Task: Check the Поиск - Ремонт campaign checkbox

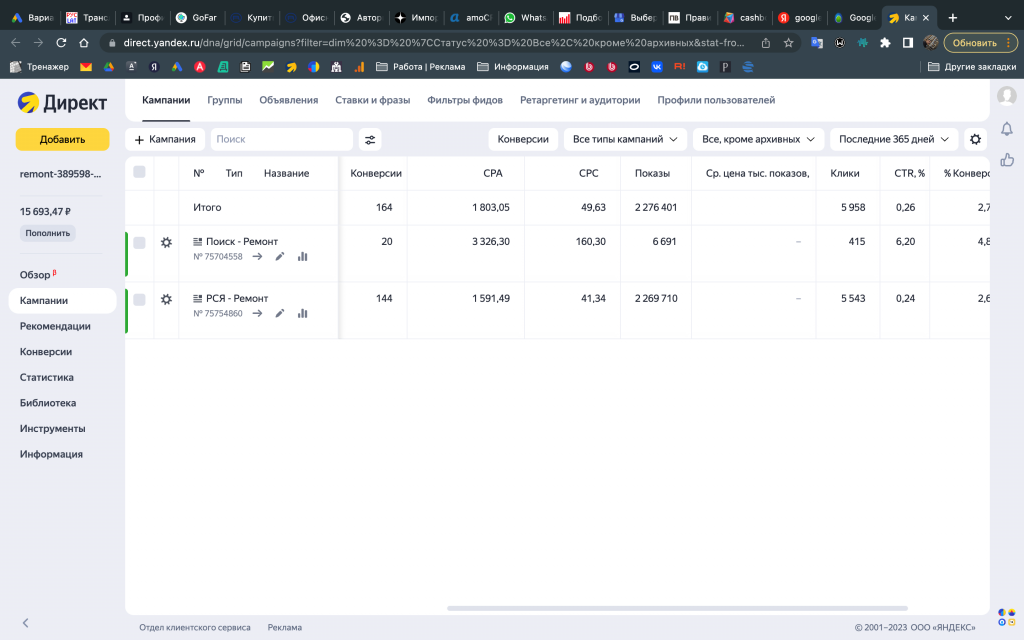Action: (139, 242)
